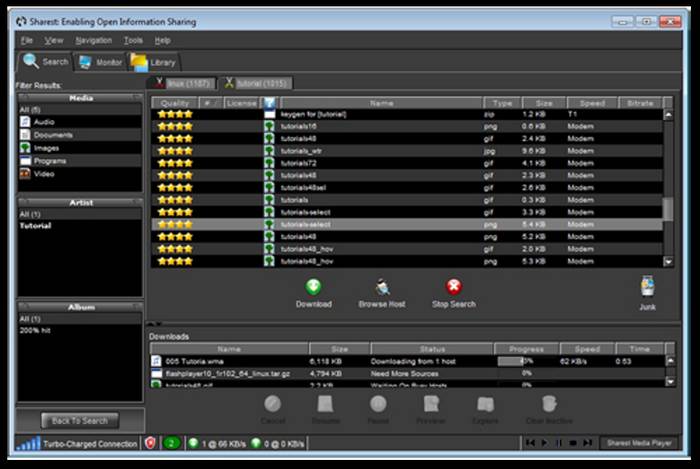Mark the selected result with the Junk icon
Image resolution: width=700 pixels, height=469 pixels.
coord(647,286)
